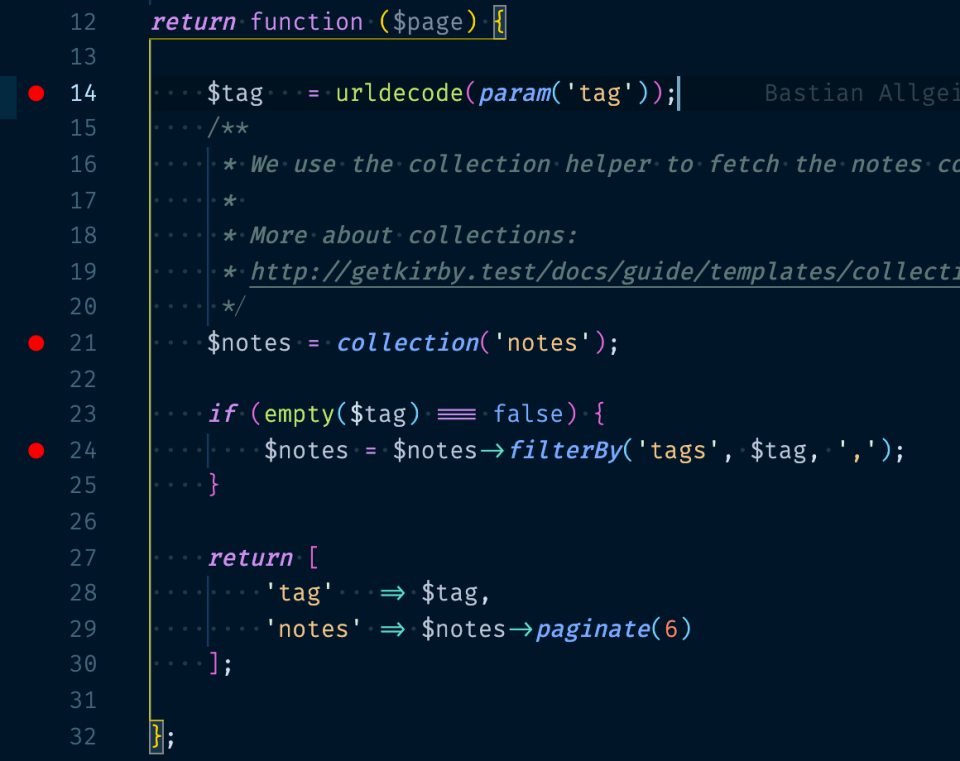Place cursor on the urldecode function call
This screenshot has width=960, height=761.
pos(399,93)
